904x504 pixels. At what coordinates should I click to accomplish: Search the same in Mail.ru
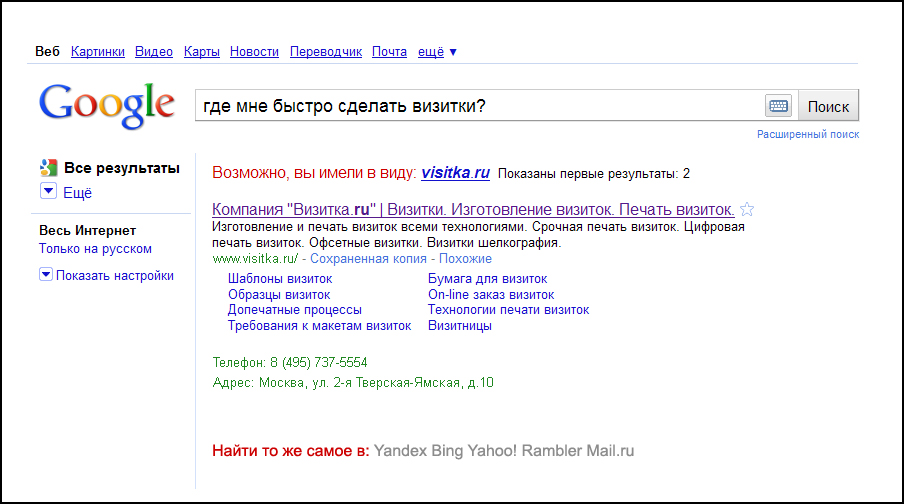click(x=610, y=450)
